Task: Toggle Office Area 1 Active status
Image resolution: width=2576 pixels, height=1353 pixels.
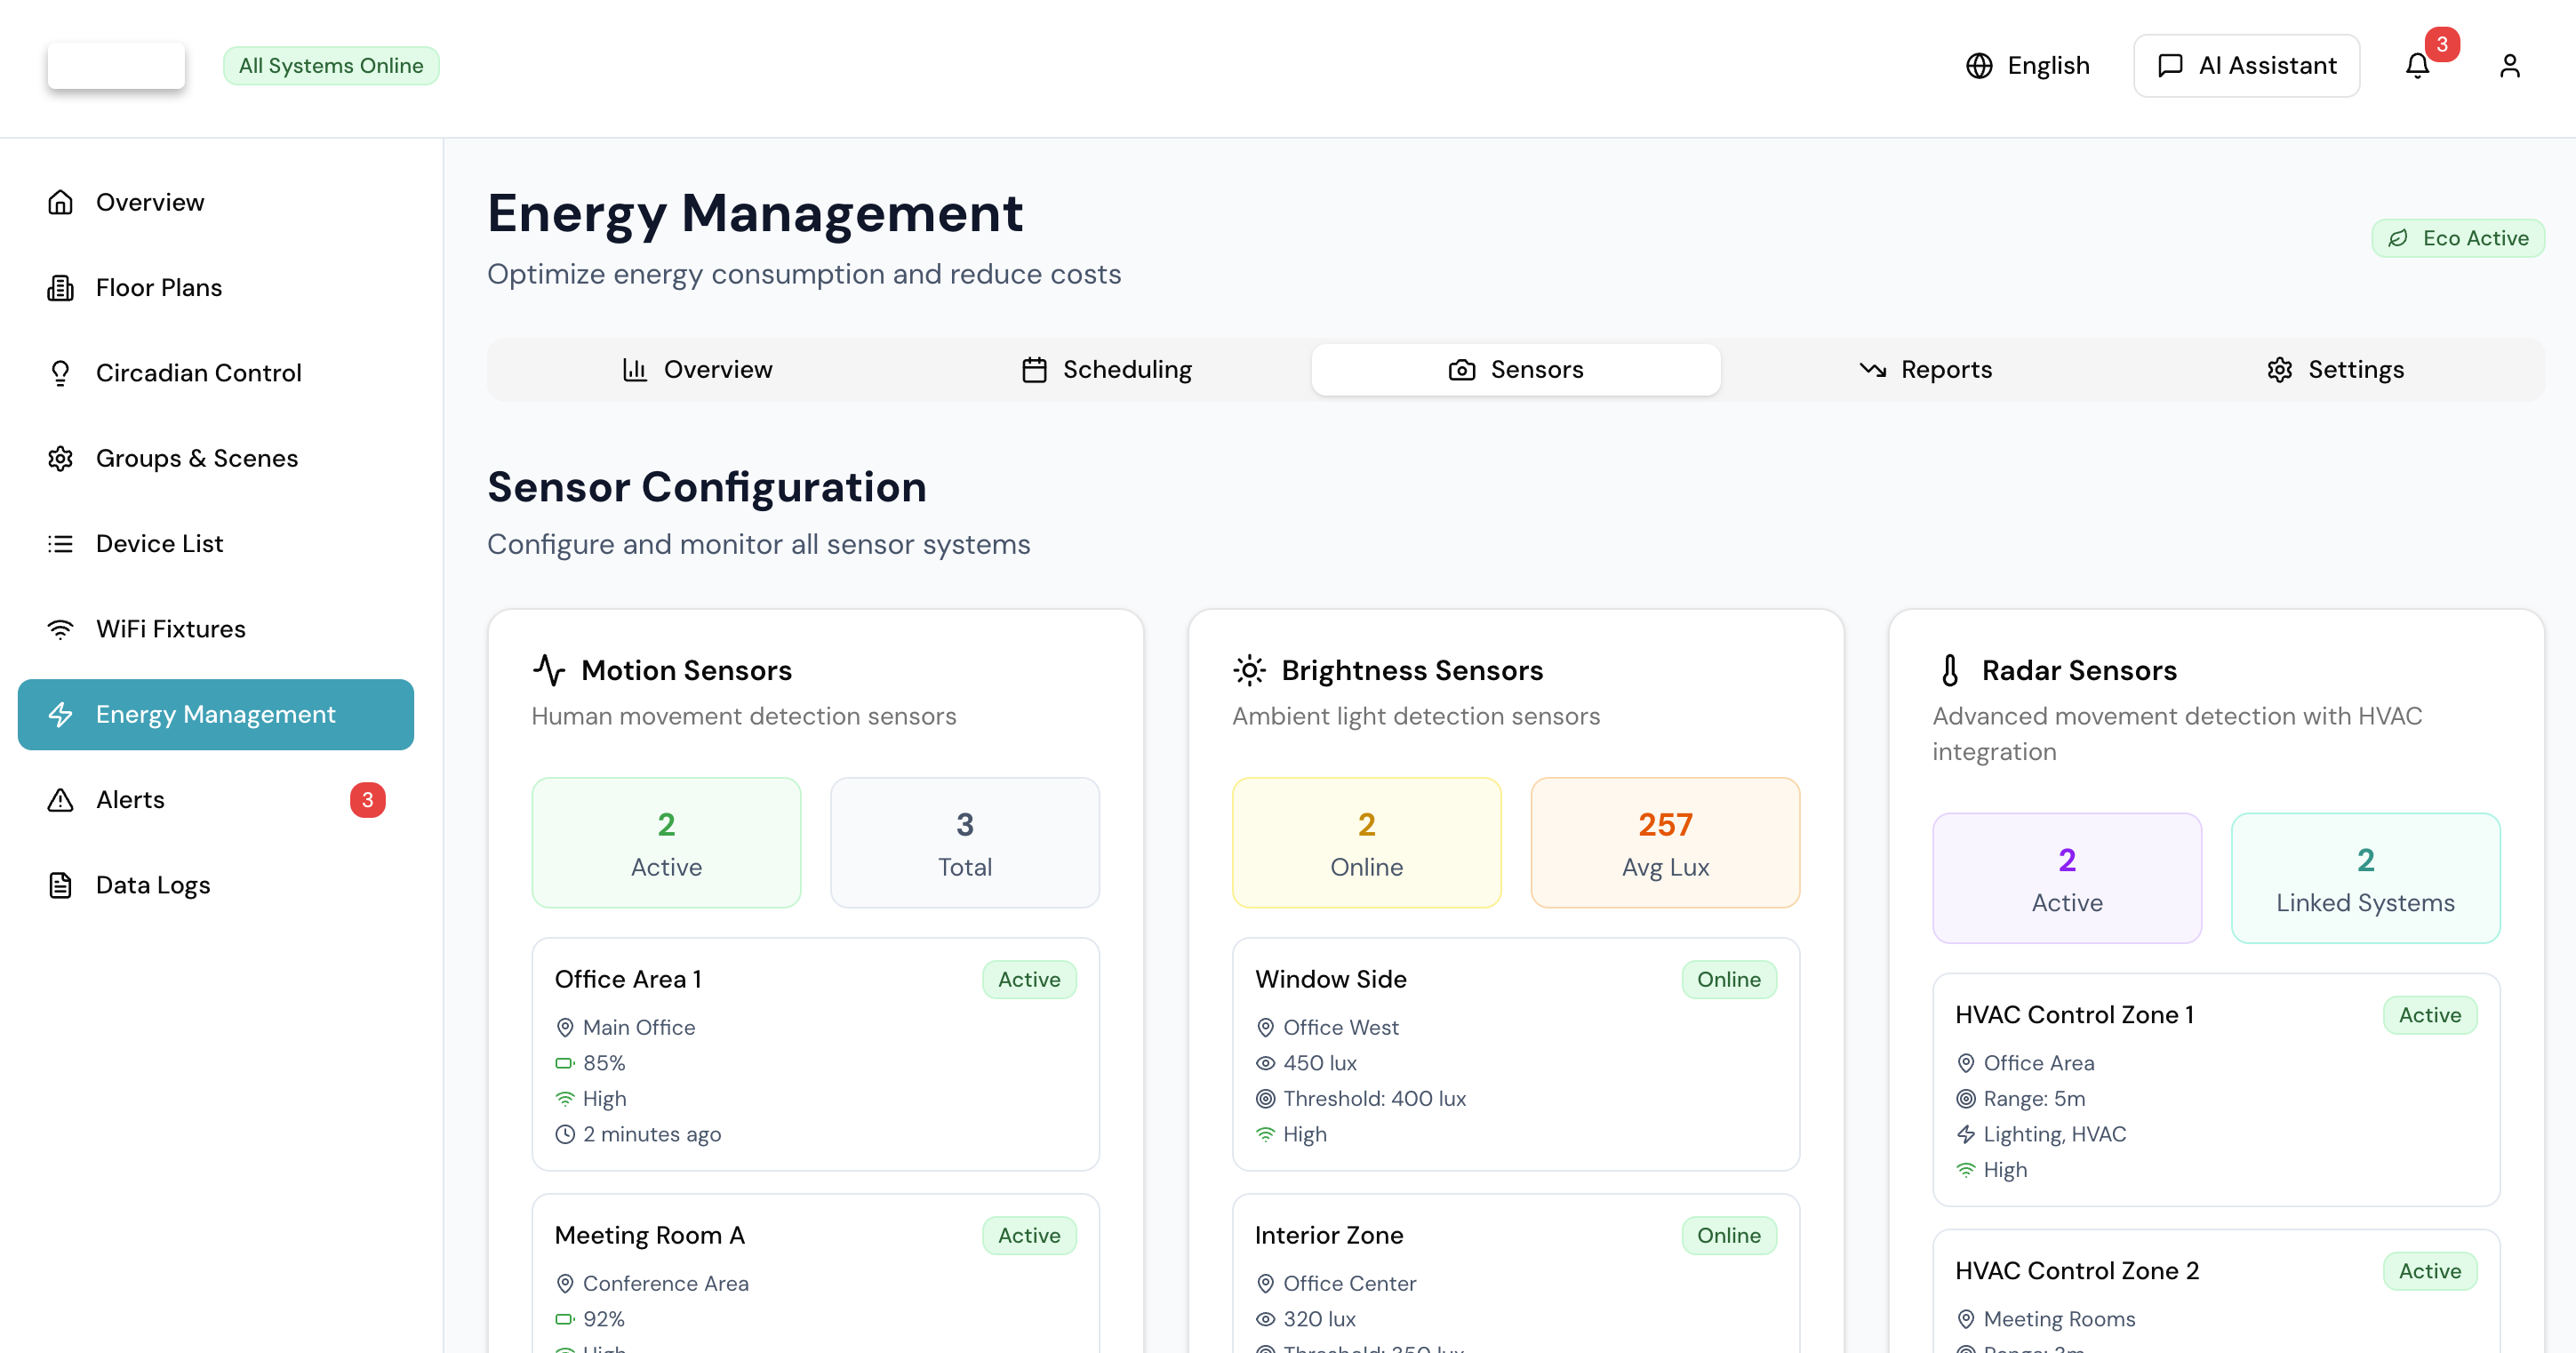Action: pos(1029,979)
